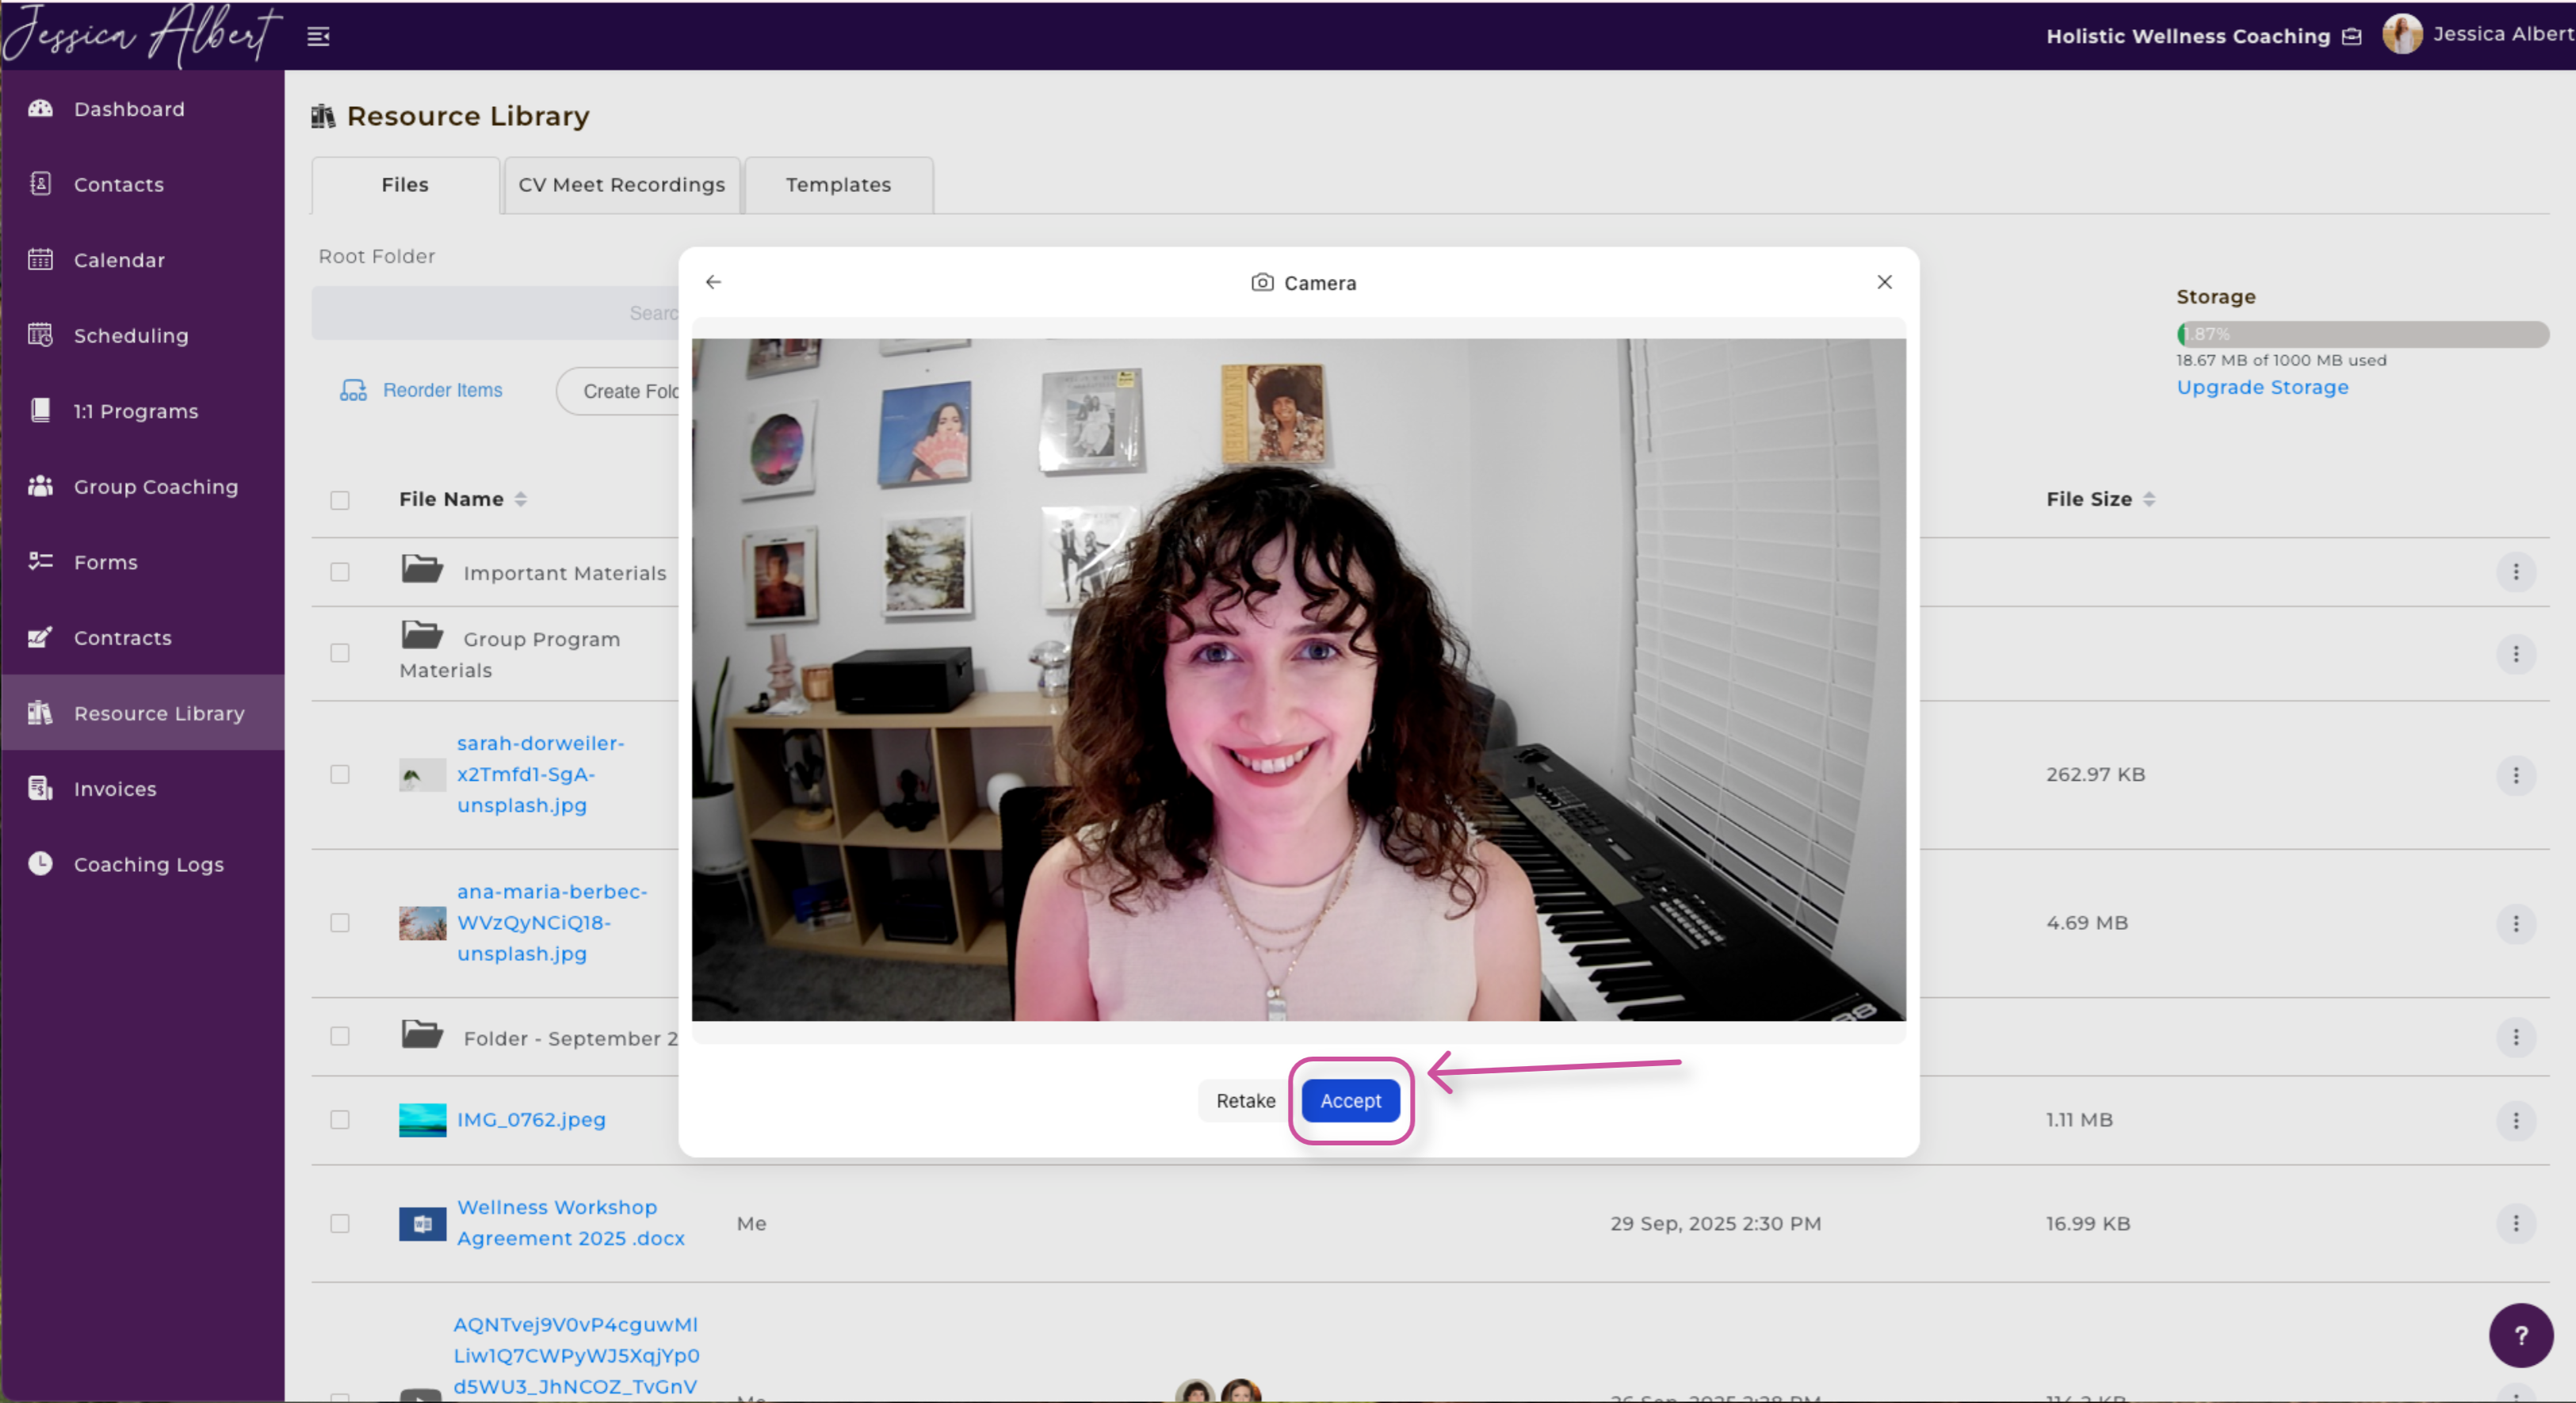This screenshot has height=1403, width=2576.
Task: Open Coaching Logs clock icon
Action: click(x=40, y=863)
